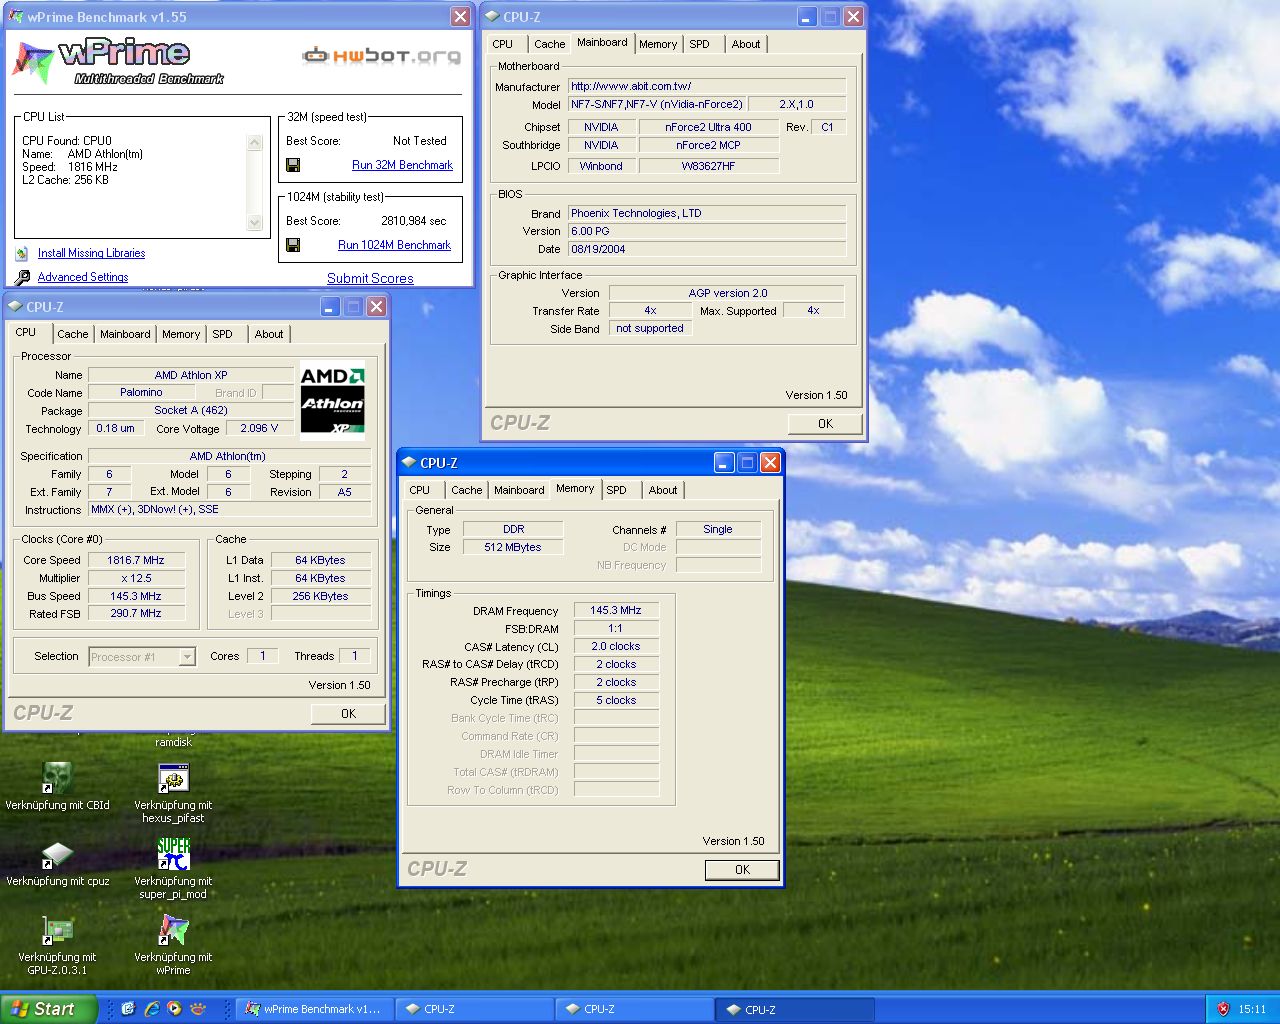Click the HWBOT.org logo in wPrime

(382, 56)
